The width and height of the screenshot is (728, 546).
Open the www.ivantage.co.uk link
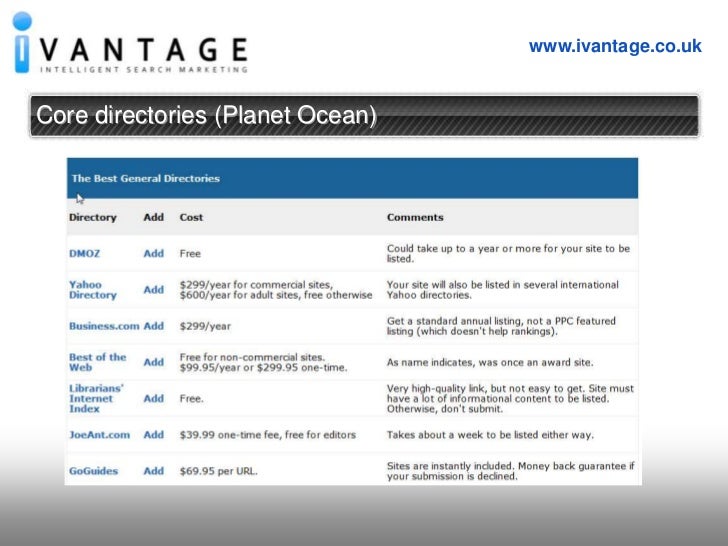pos(615,46)
